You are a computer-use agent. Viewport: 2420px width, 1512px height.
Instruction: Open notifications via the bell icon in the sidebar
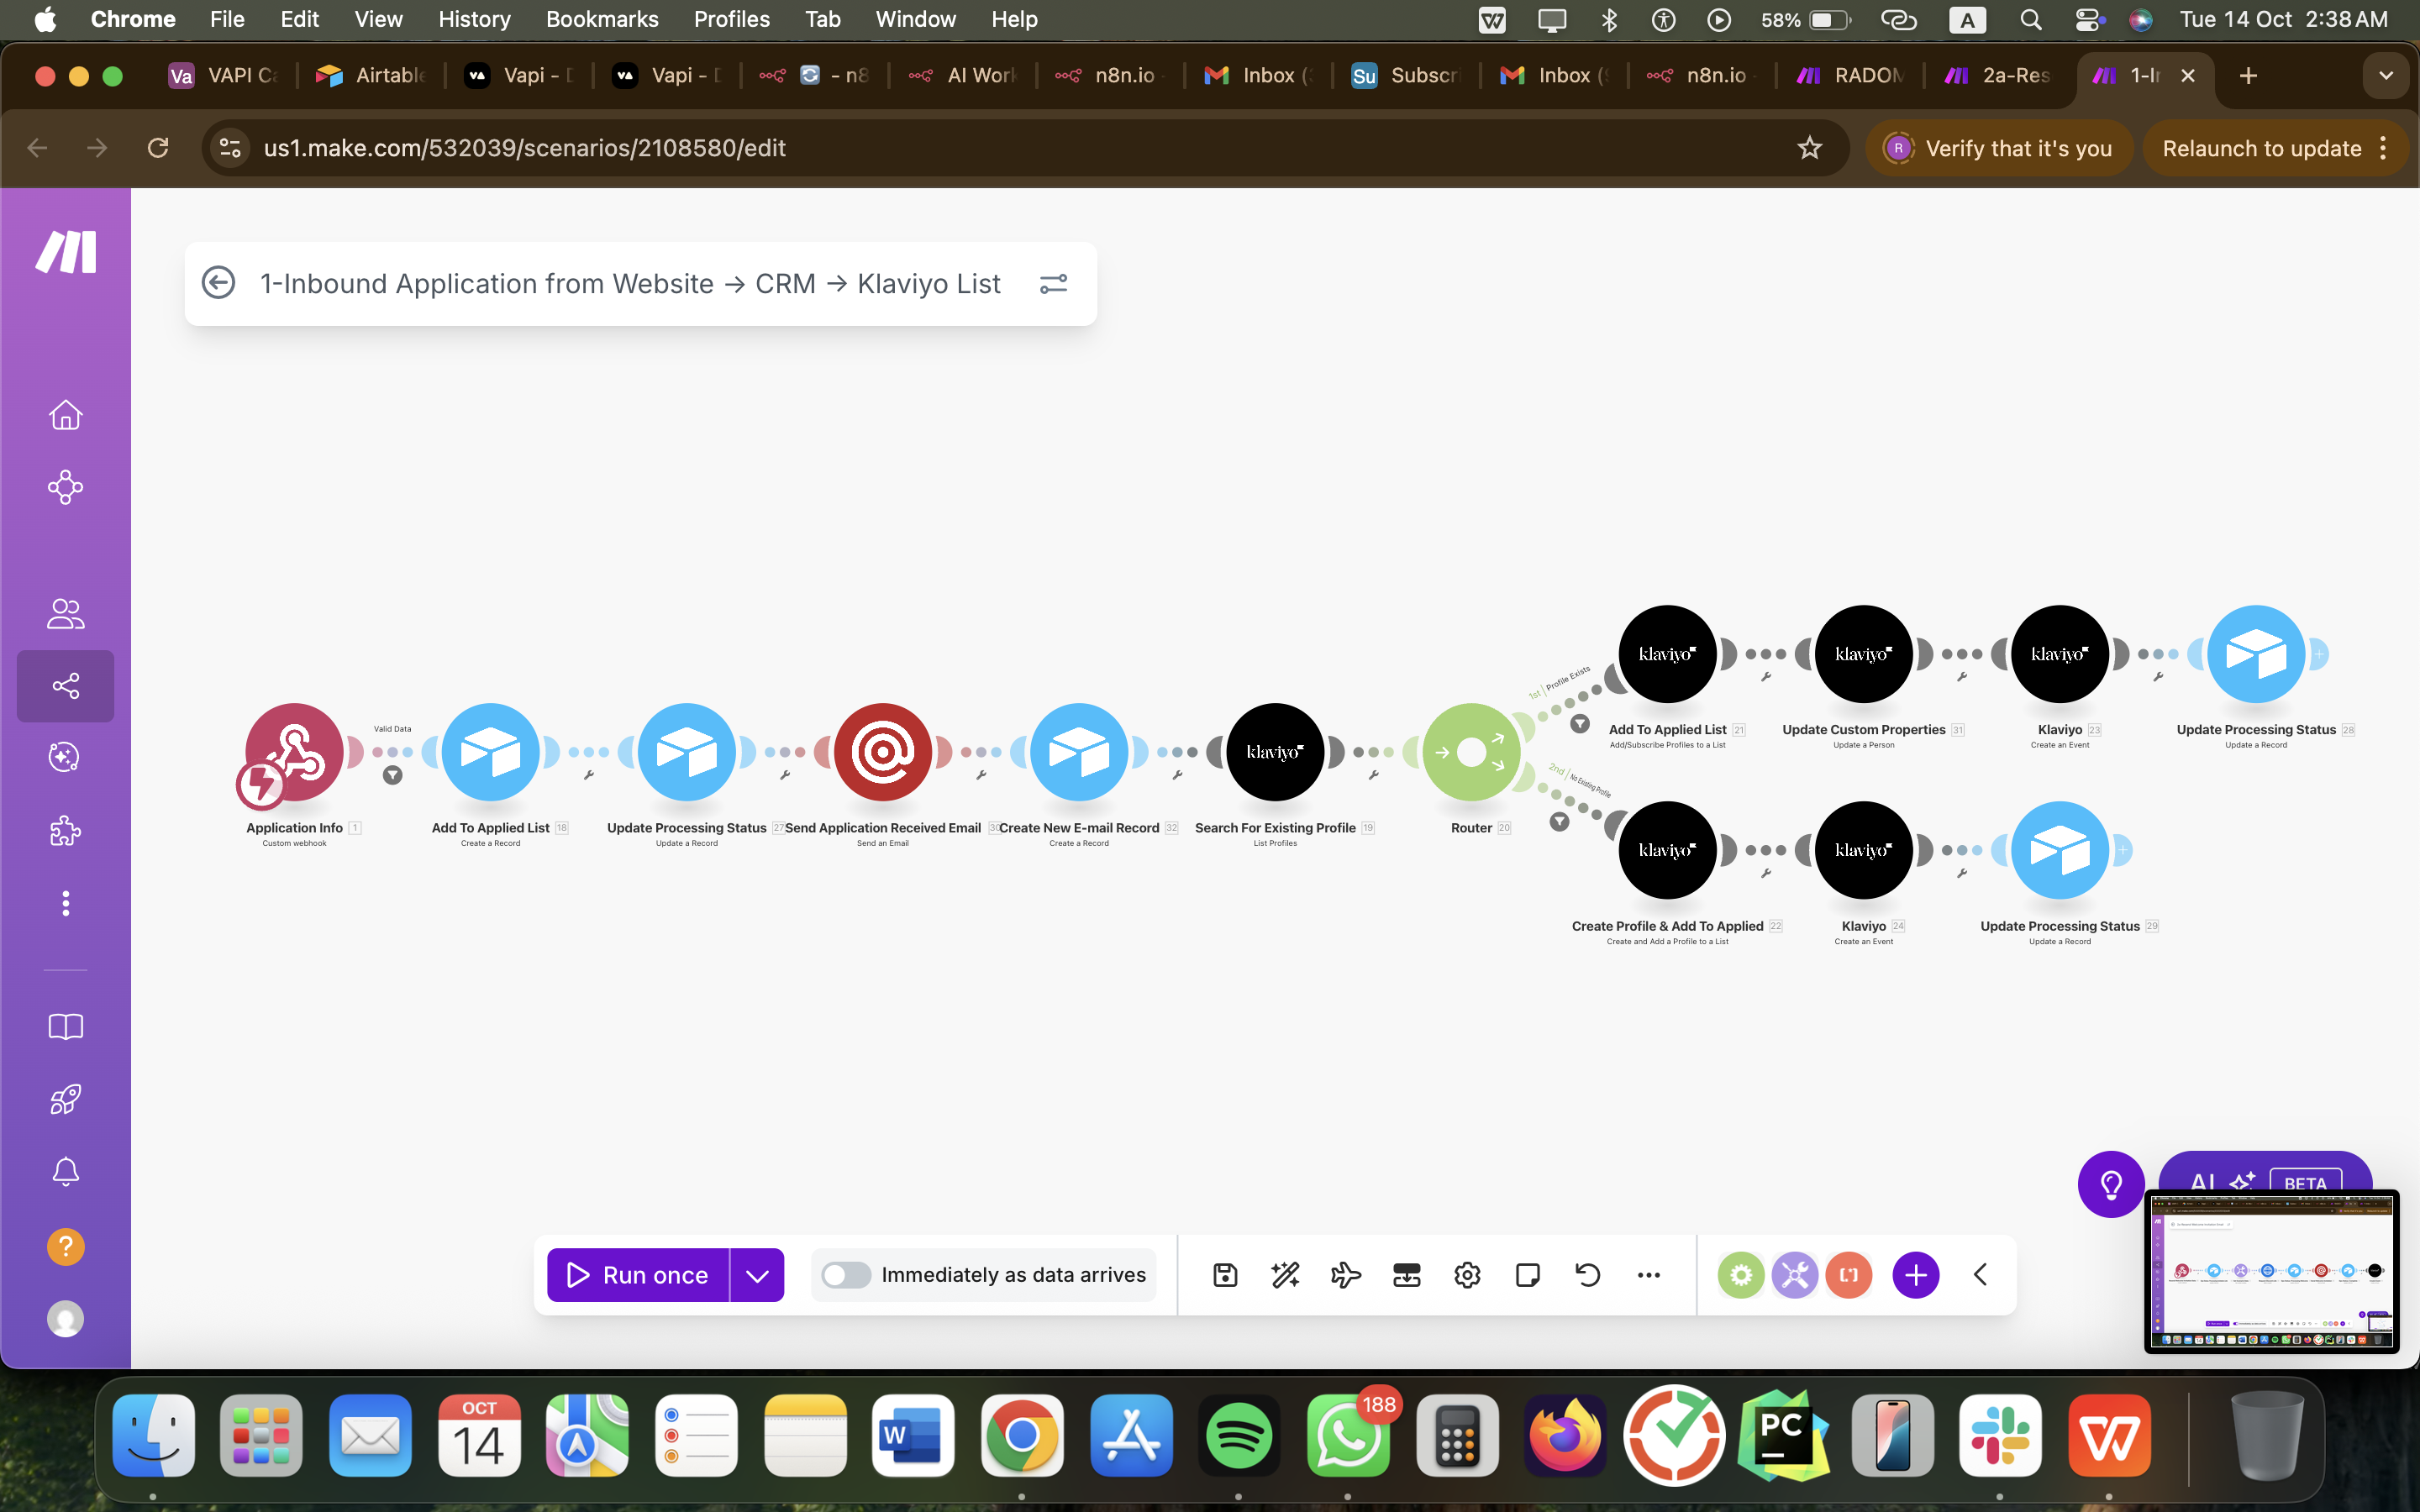(65, 1171)
